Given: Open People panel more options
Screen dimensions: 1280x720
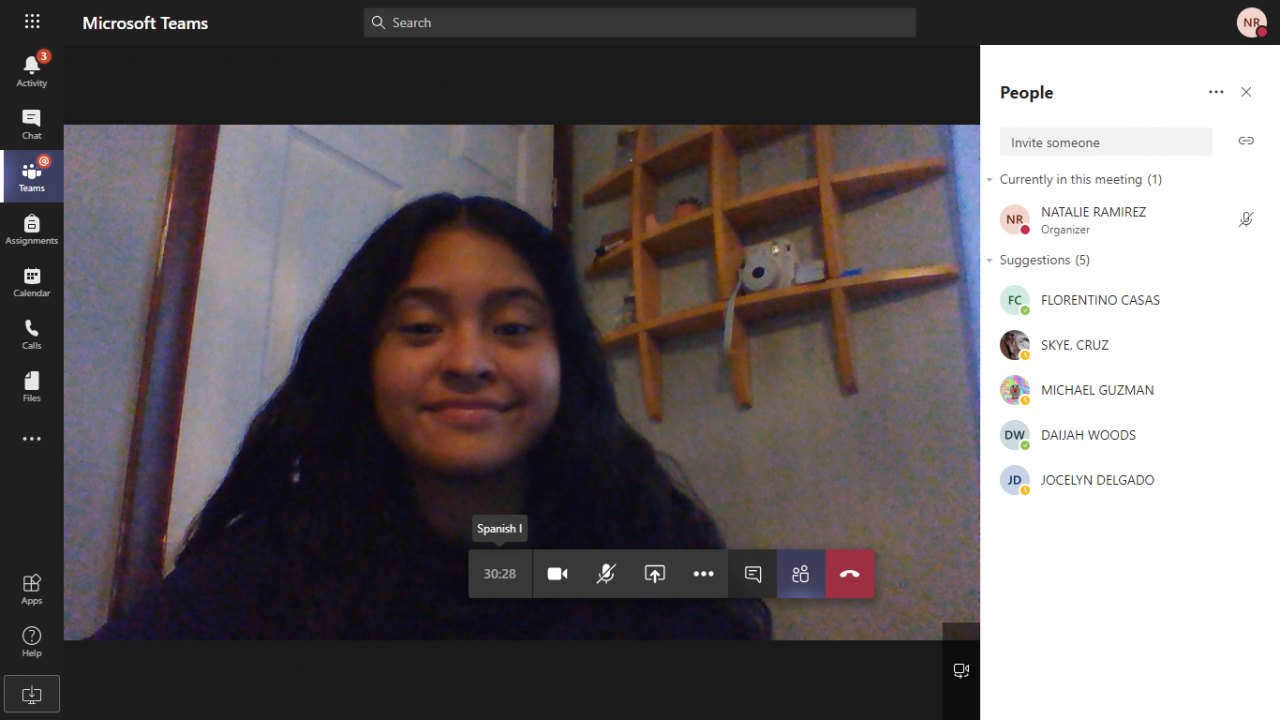Looking at the screenshot, I should (x=1216, y=92).
